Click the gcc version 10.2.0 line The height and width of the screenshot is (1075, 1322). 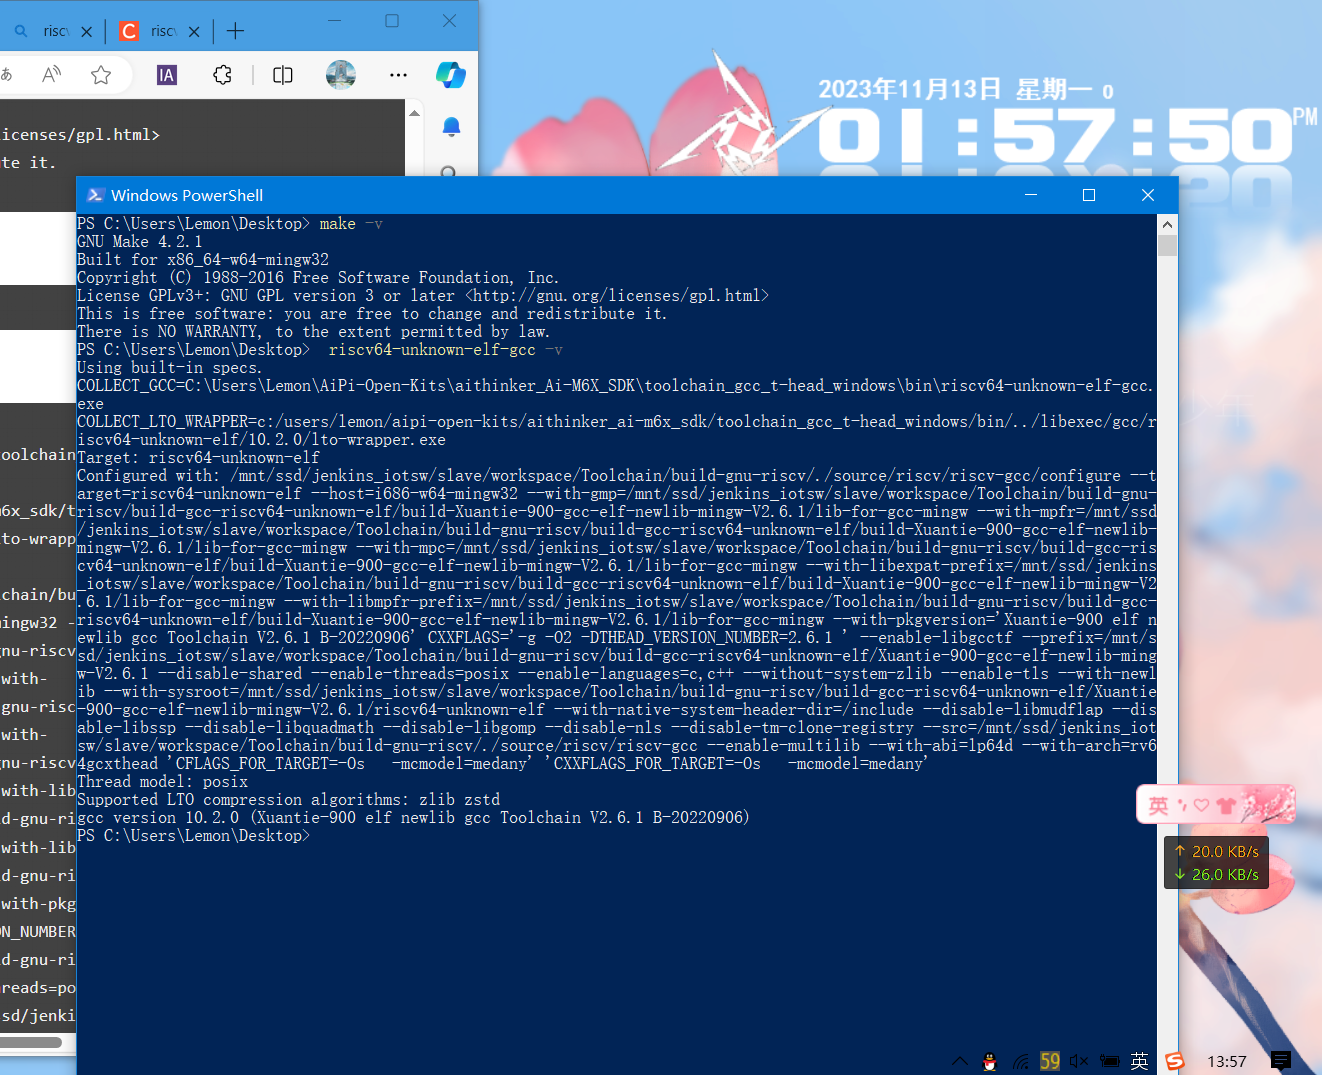(413, 818)
